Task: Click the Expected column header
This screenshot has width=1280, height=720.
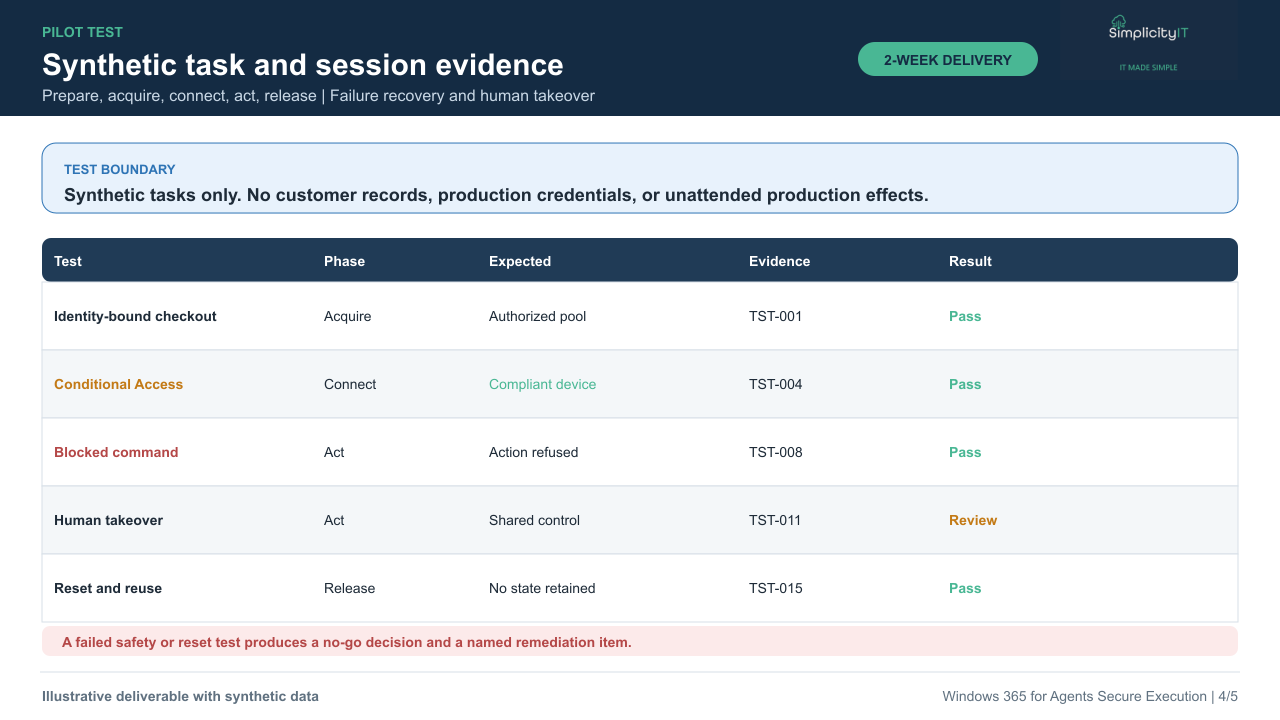Action: tap(520, 261)
